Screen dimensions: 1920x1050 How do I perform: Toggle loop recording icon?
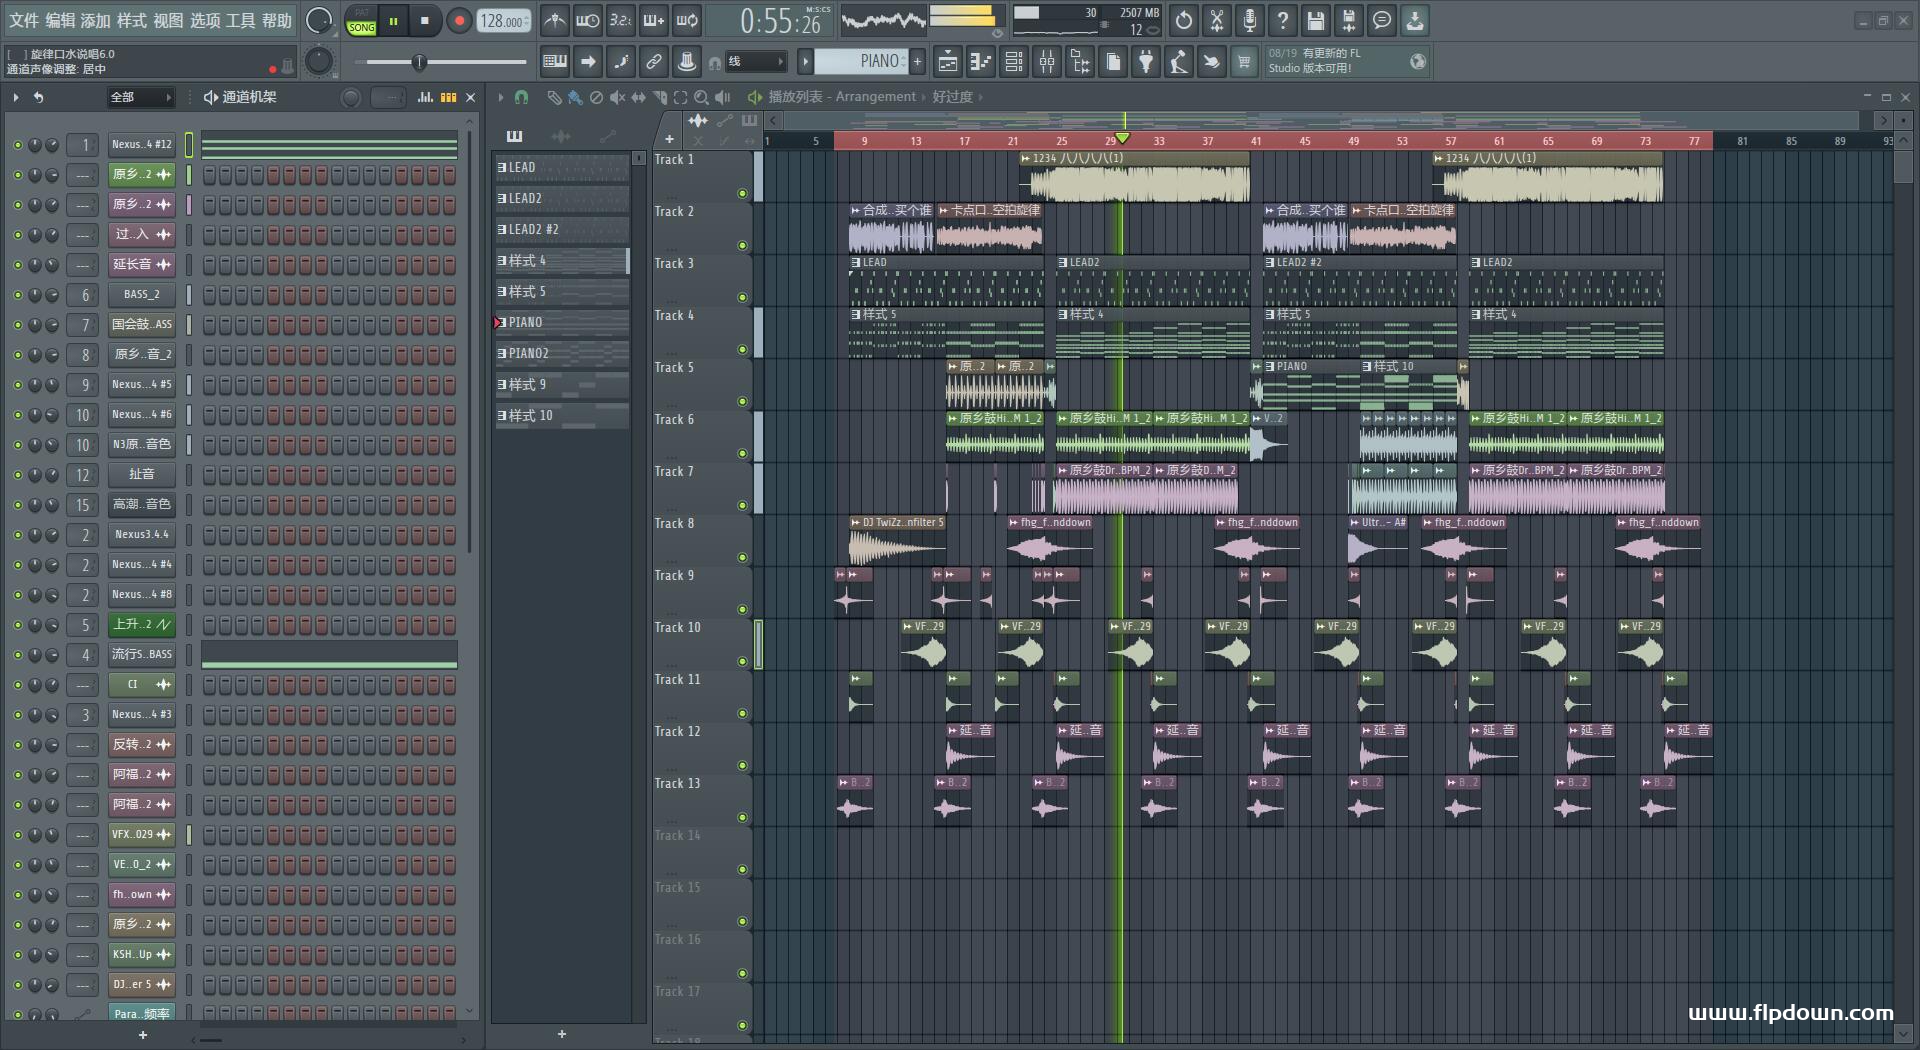point(687,20)
